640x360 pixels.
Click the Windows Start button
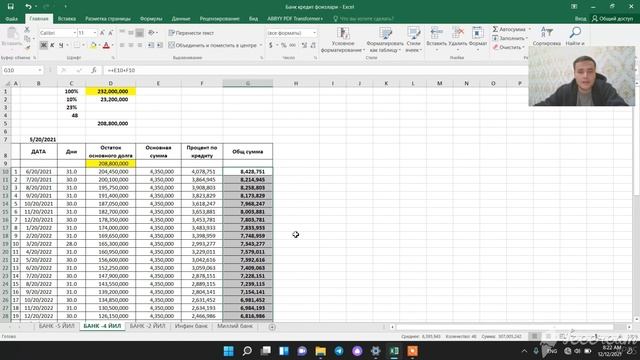point(229,351)
